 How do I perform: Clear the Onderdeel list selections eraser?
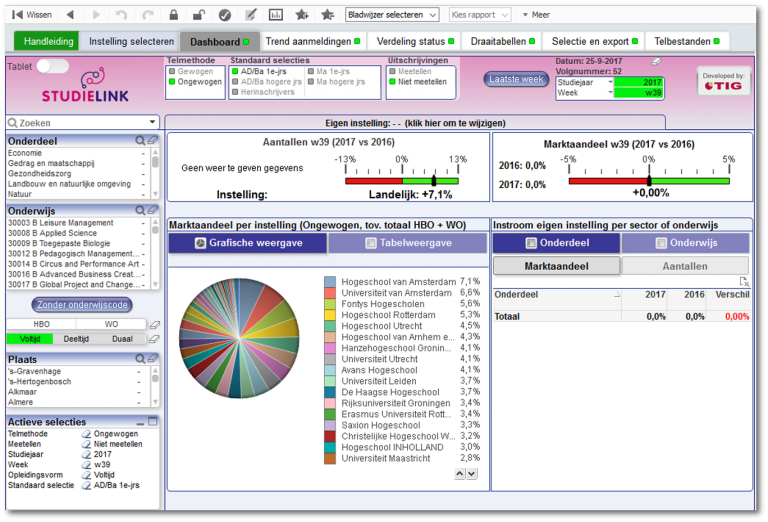[x=153, y=141]
